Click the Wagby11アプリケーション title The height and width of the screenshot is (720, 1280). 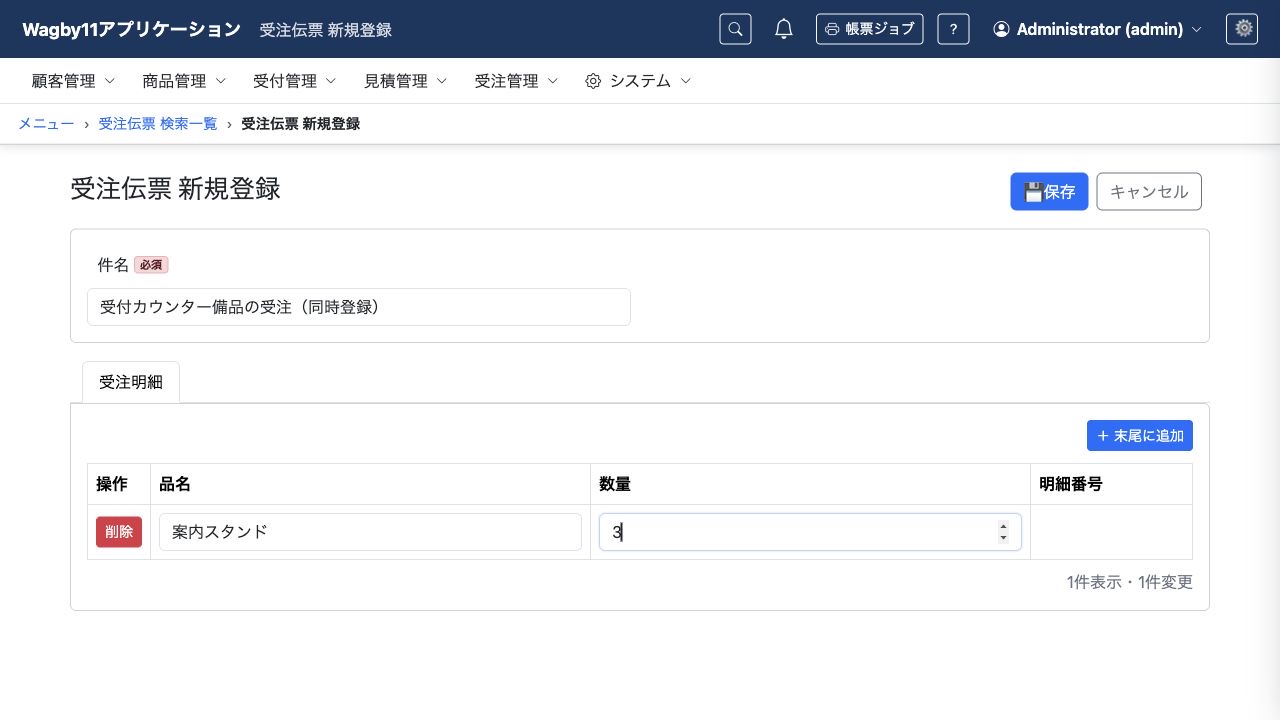[x=131, y=29]
